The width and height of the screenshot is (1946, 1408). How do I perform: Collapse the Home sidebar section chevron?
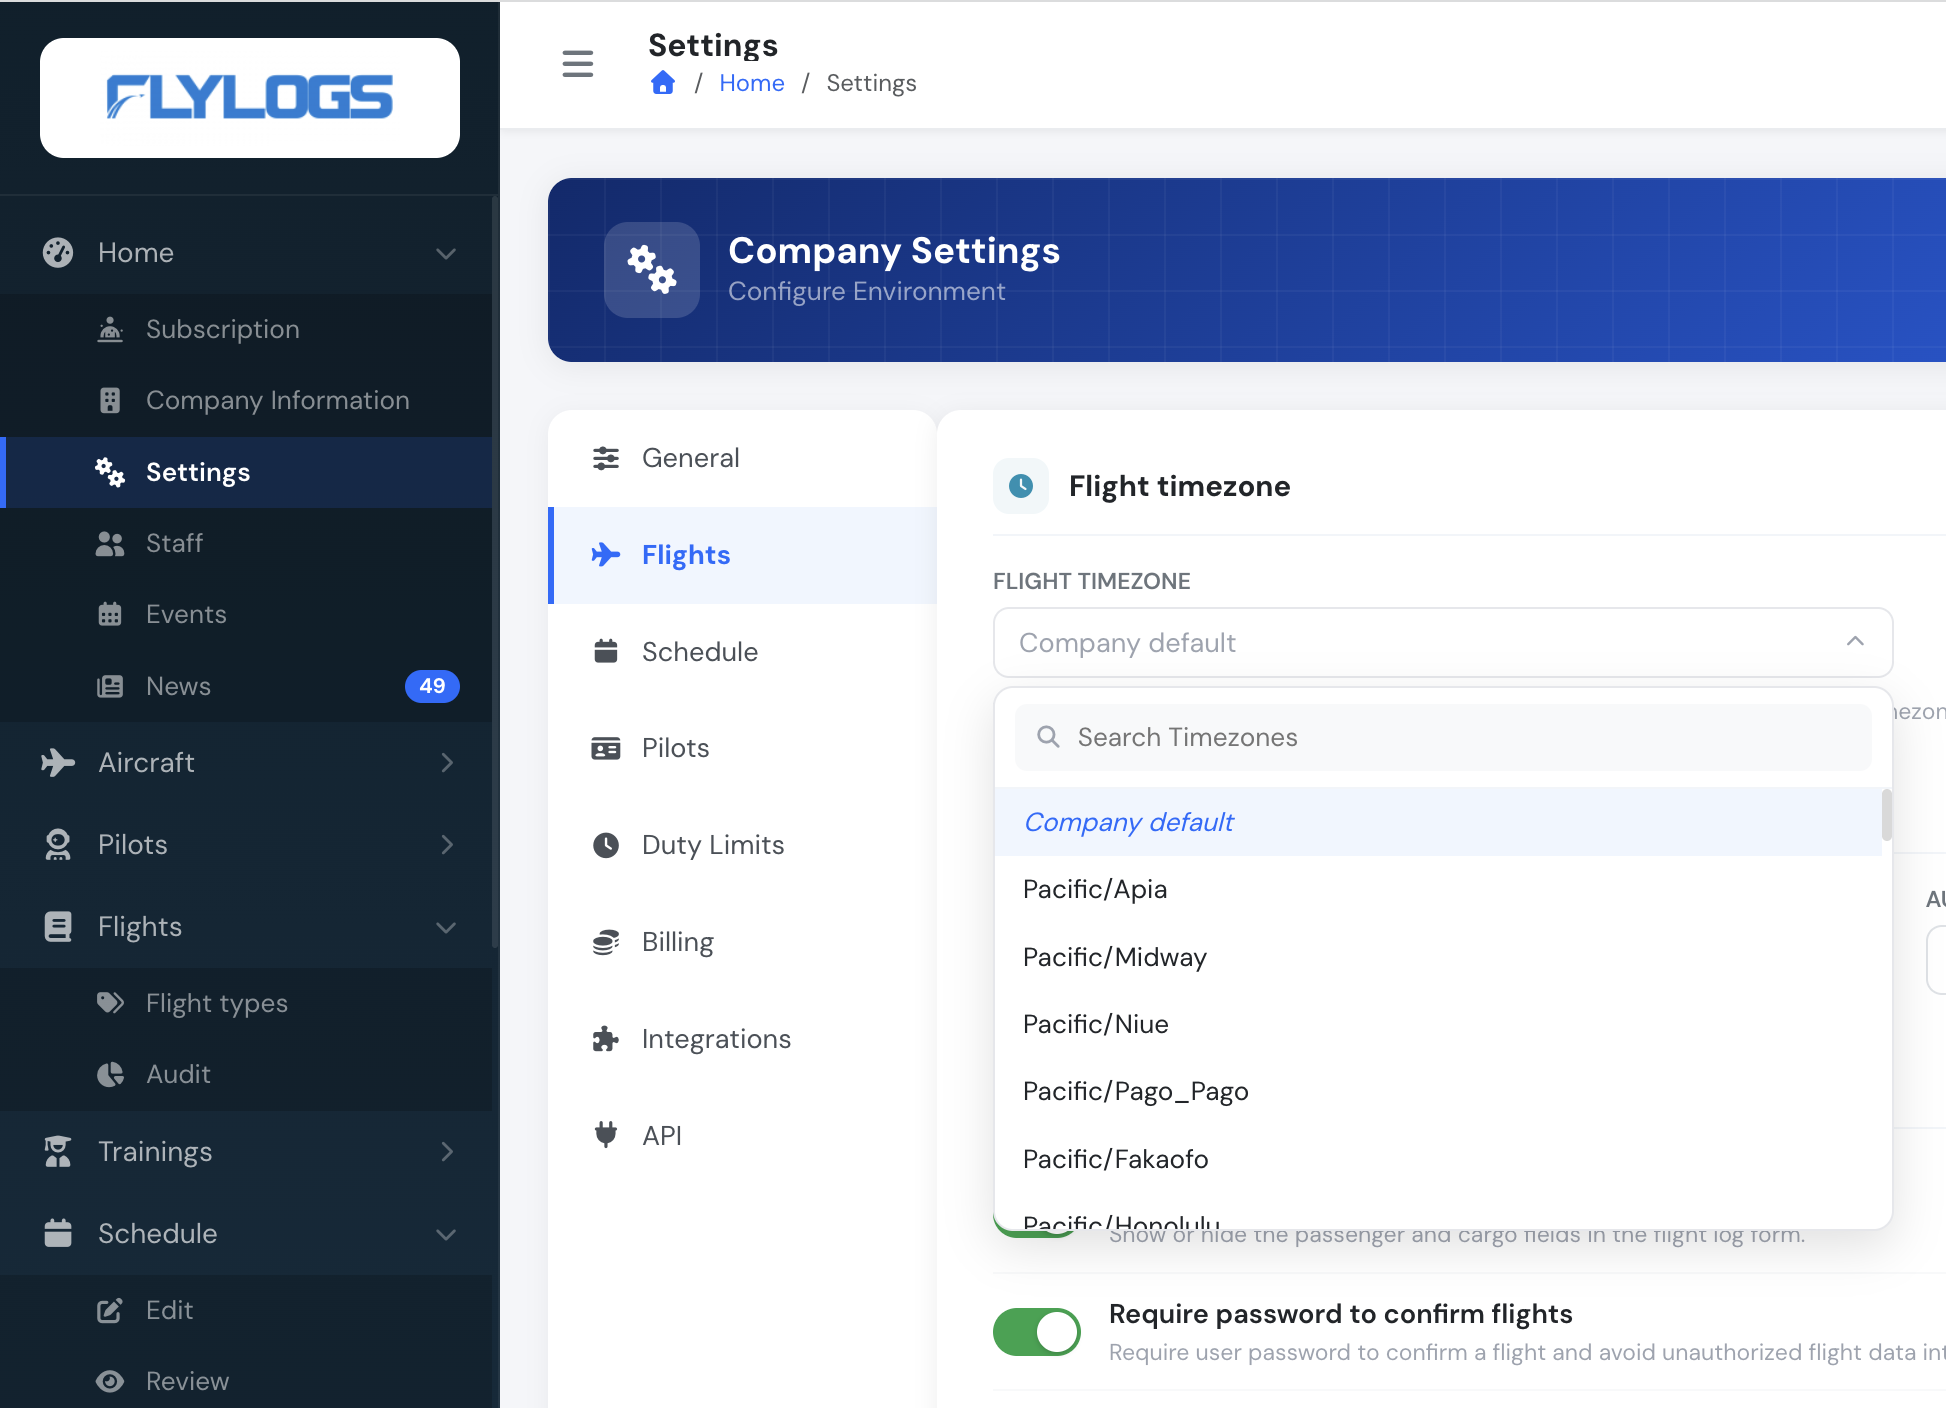click(446, 253)
